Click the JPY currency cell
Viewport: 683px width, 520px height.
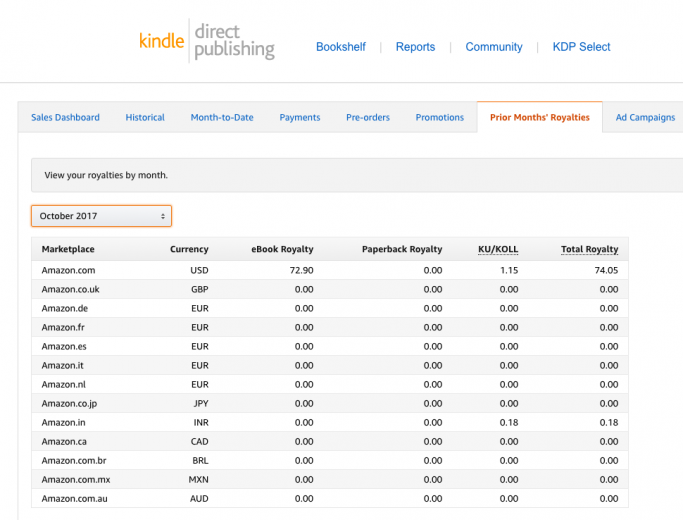tap(201, 403)
